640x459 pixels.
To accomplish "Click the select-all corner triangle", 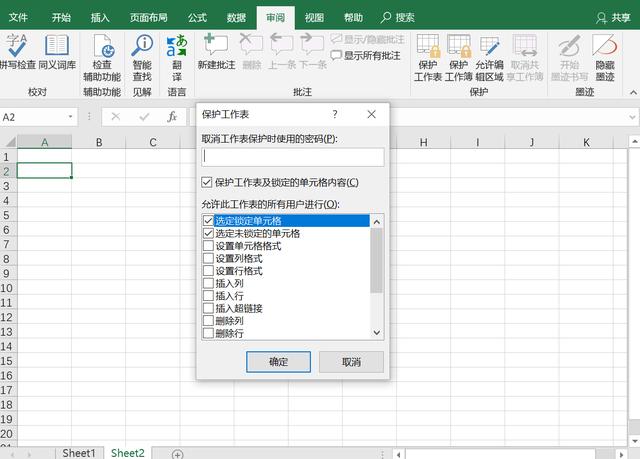I will tap(9, 142).
